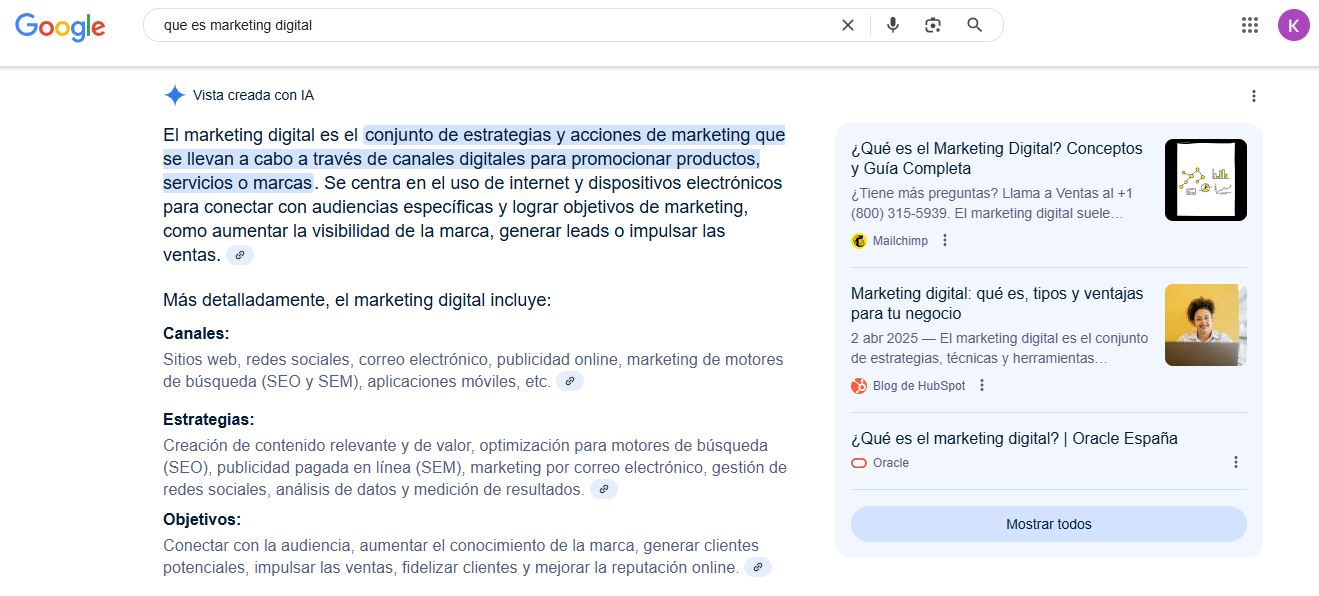Open the three-dot menu on Oracle result
This screenshot has height=596, width=1319.
(x=1236, y=462)
